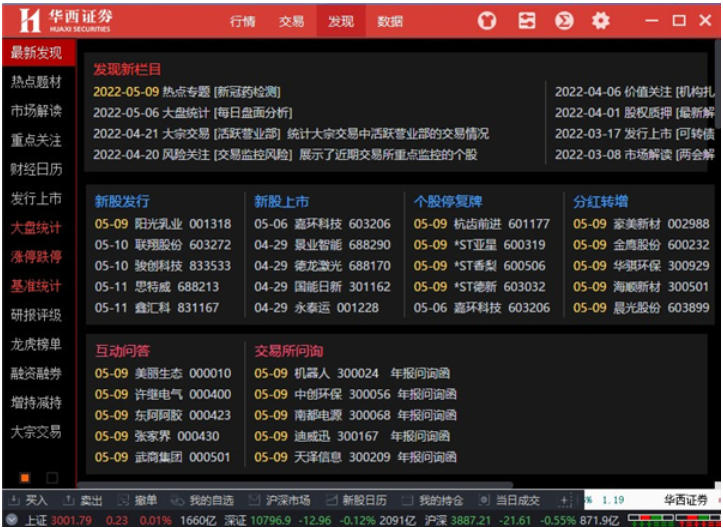Select 大宗交易 in the sidebar
Screen dimensions: 723x531
coord(36,432)
